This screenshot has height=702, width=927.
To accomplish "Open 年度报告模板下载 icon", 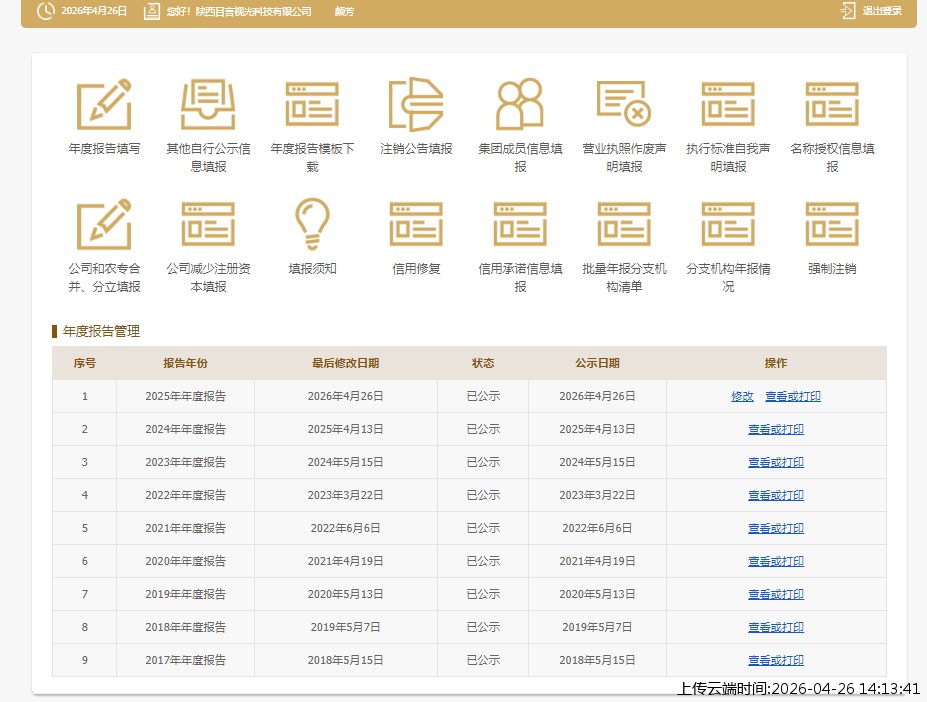I will point(312,104).
